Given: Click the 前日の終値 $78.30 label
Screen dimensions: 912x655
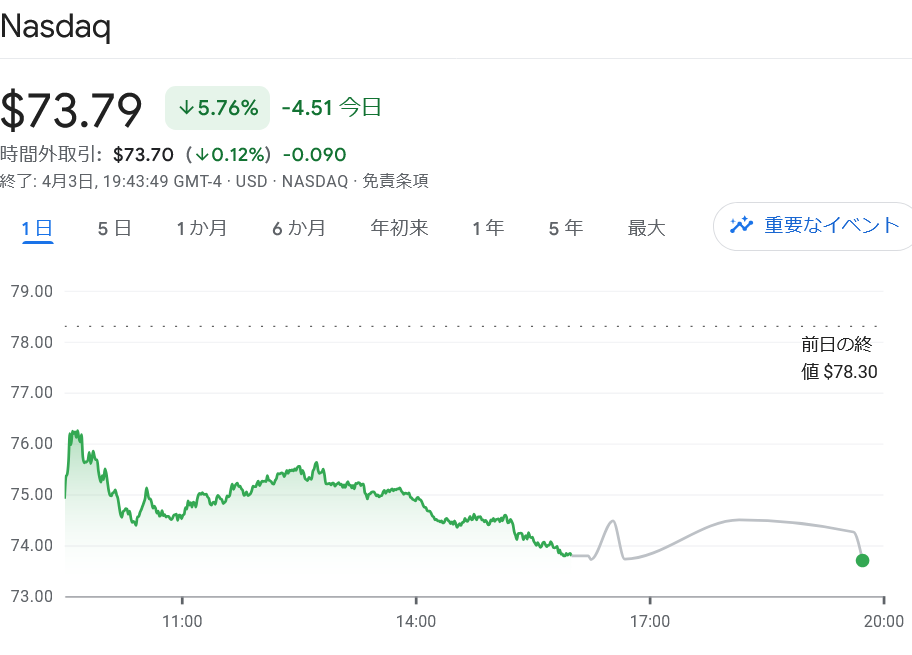Looking at the screenshot, I should [x=836, y=358].
